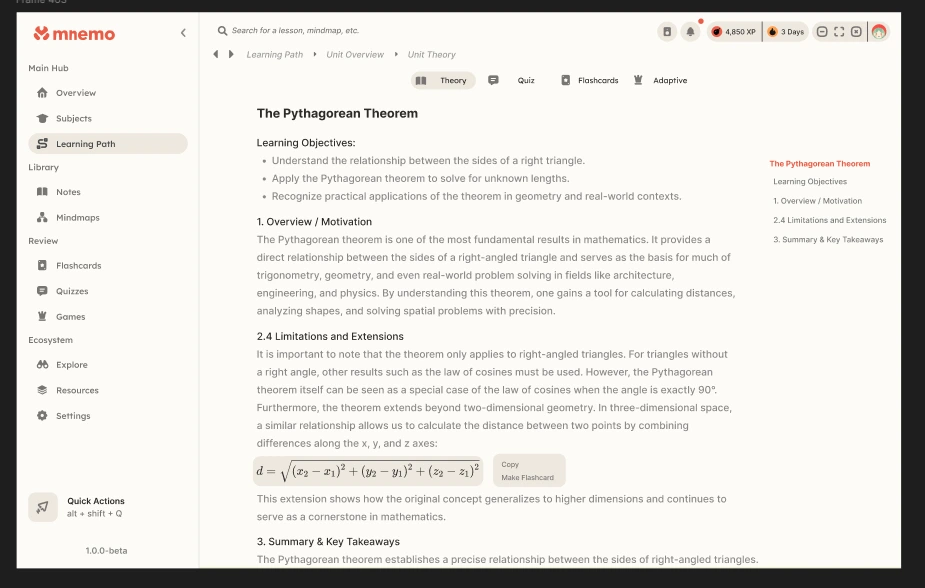Launch Quick Actions rocket button
Image resolution: width=925 pixels, height=588 pixels.
click(x=42, y=507)
